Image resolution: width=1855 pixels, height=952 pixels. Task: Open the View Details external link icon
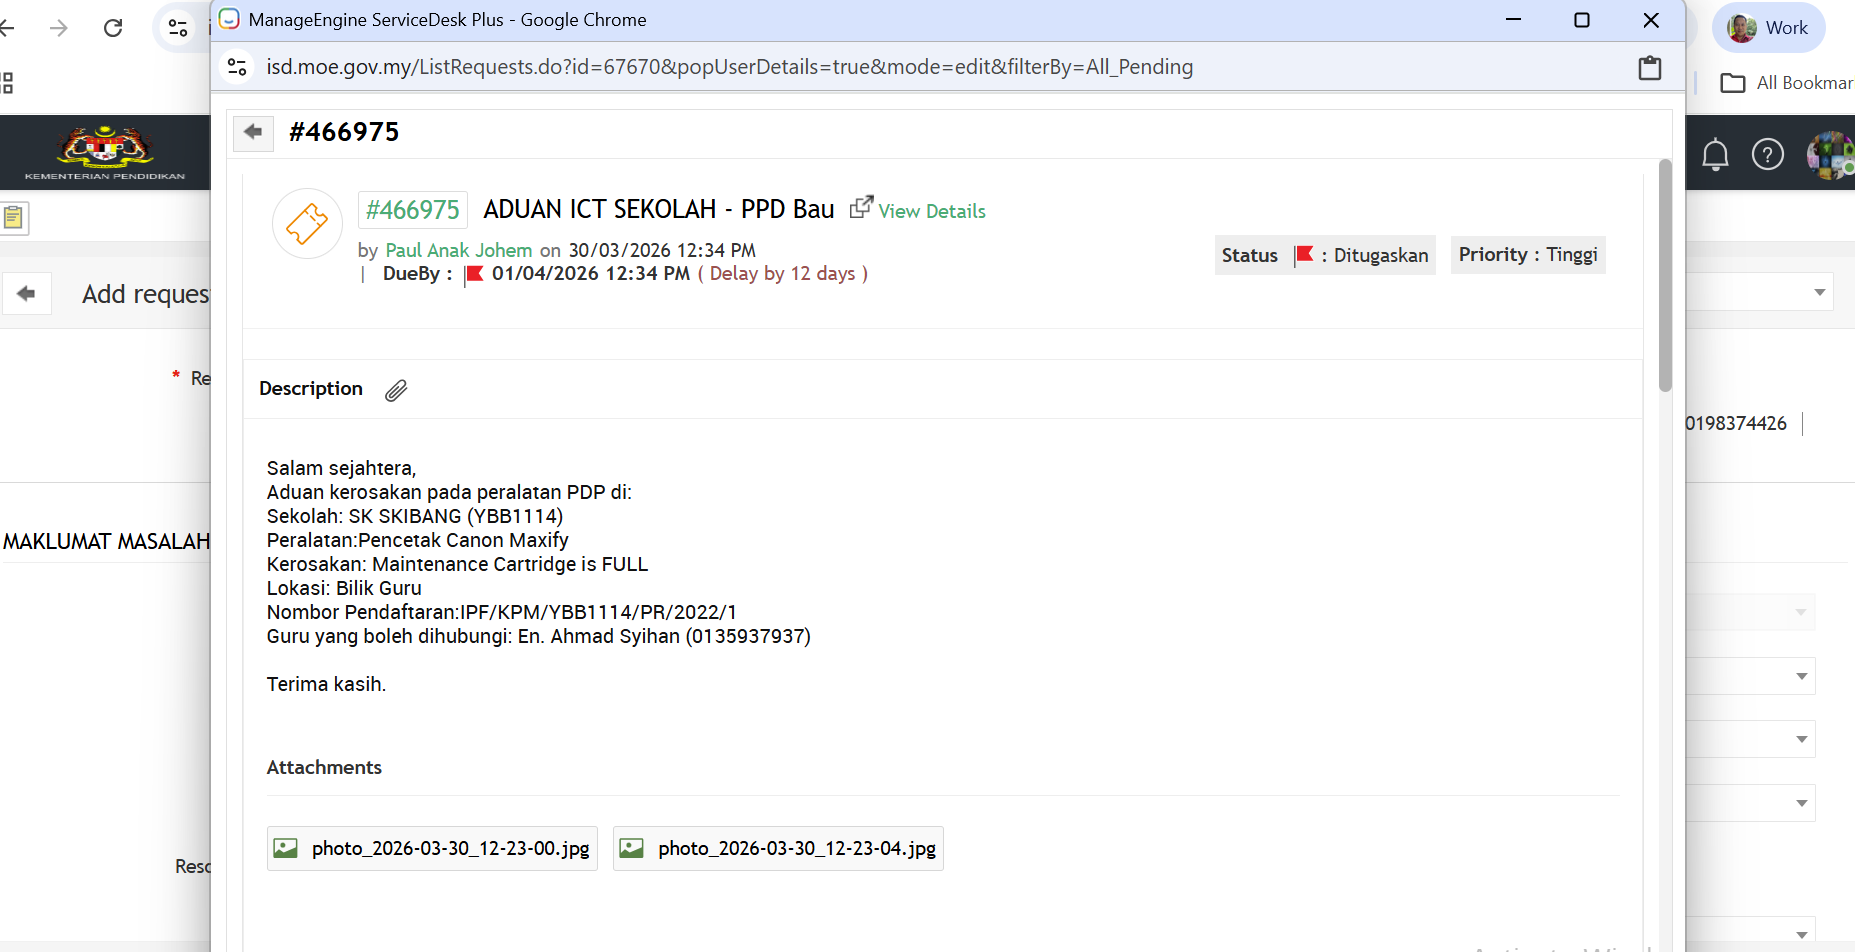pos(861,207)
